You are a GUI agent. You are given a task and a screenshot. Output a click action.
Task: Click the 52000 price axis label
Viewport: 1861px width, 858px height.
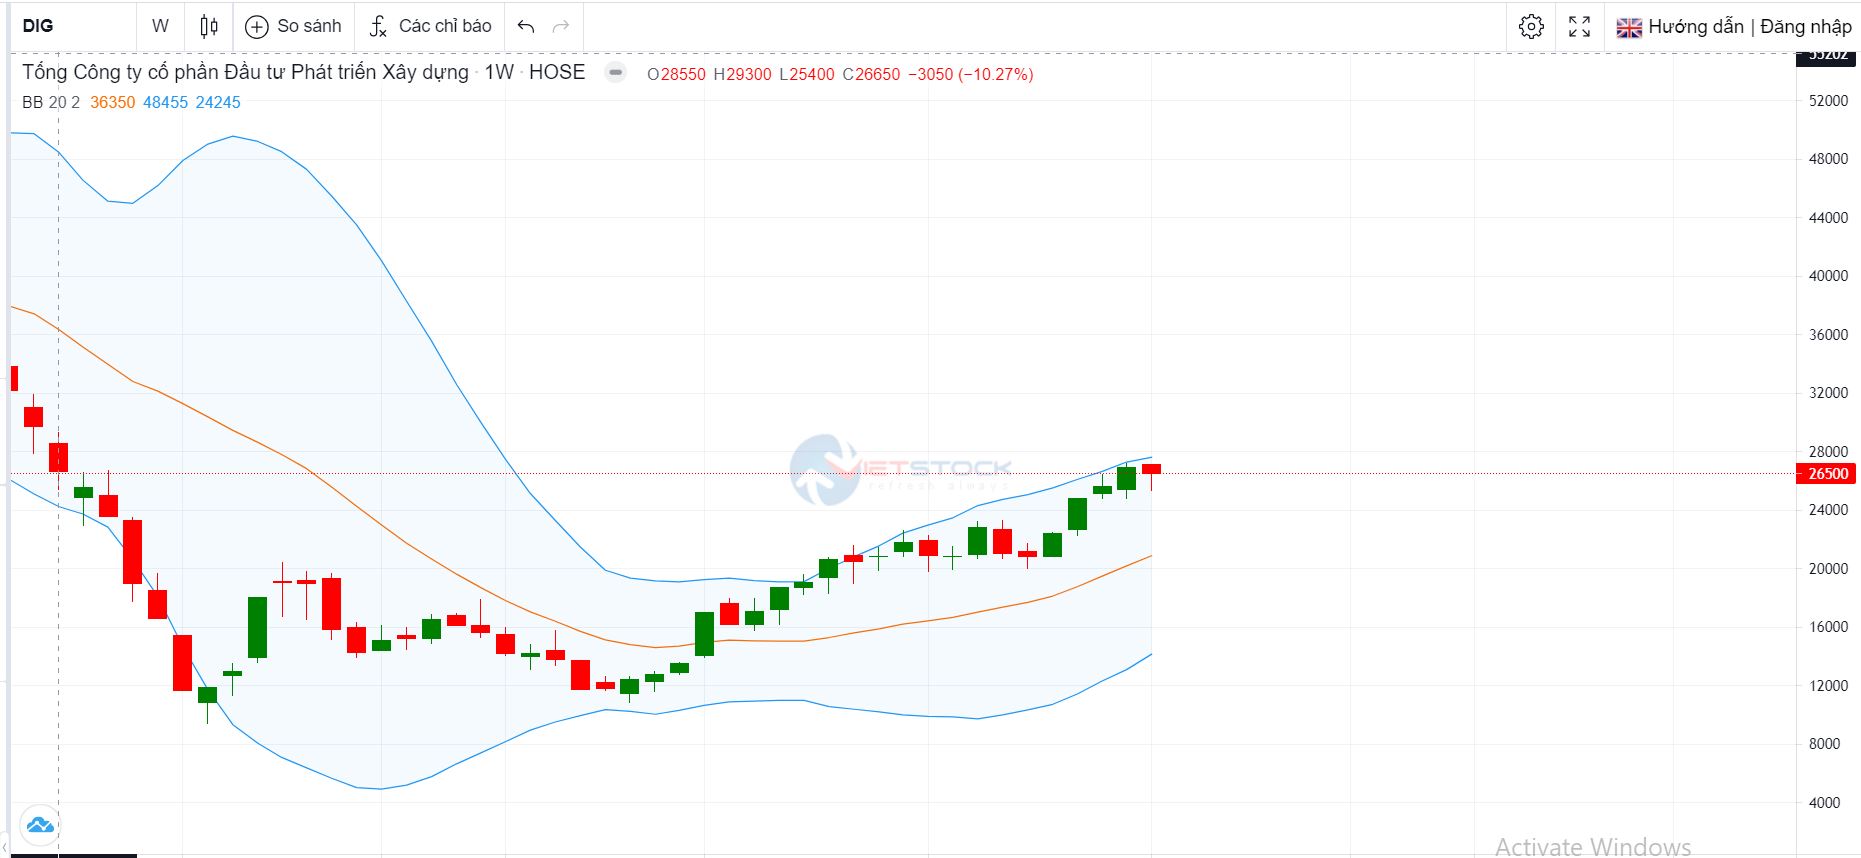(x=1828, y=101)
